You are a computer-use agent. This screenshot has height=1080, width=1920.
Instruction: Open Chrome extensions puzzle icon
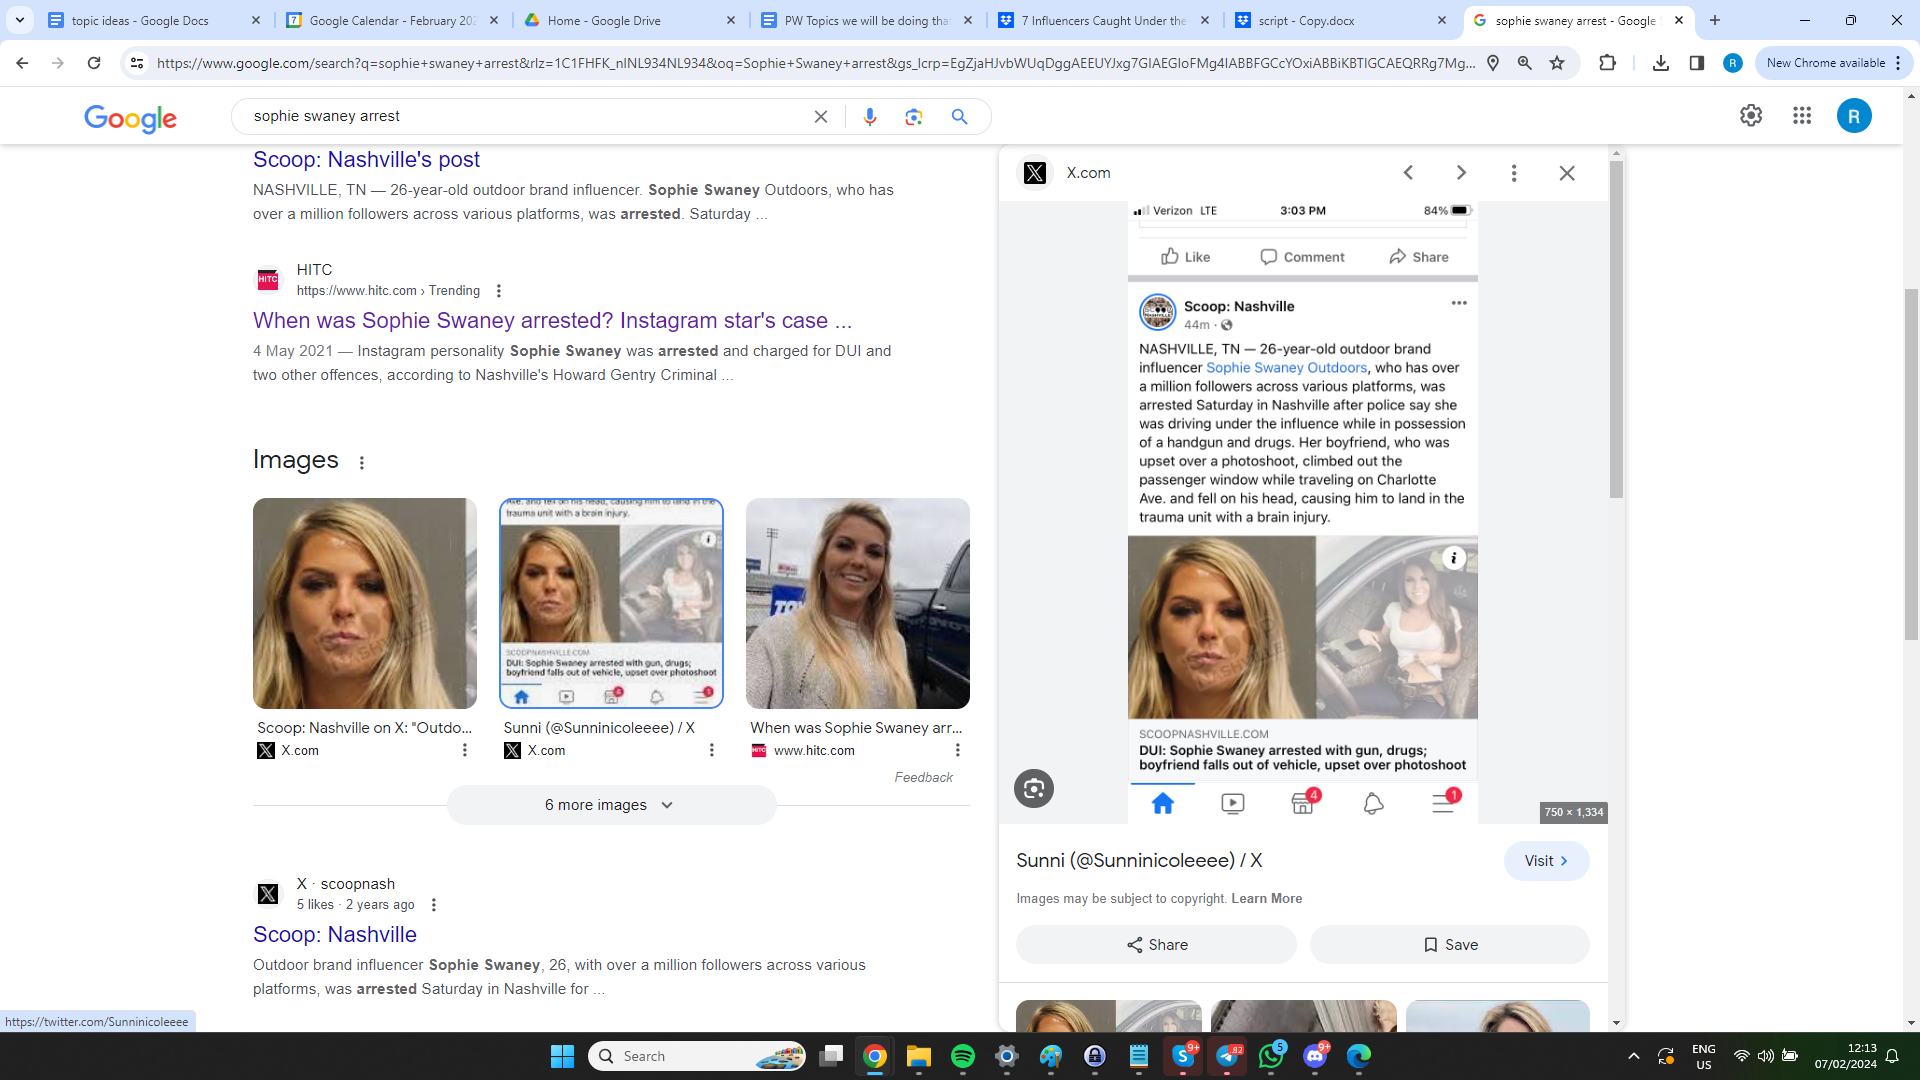[1607, 63]
